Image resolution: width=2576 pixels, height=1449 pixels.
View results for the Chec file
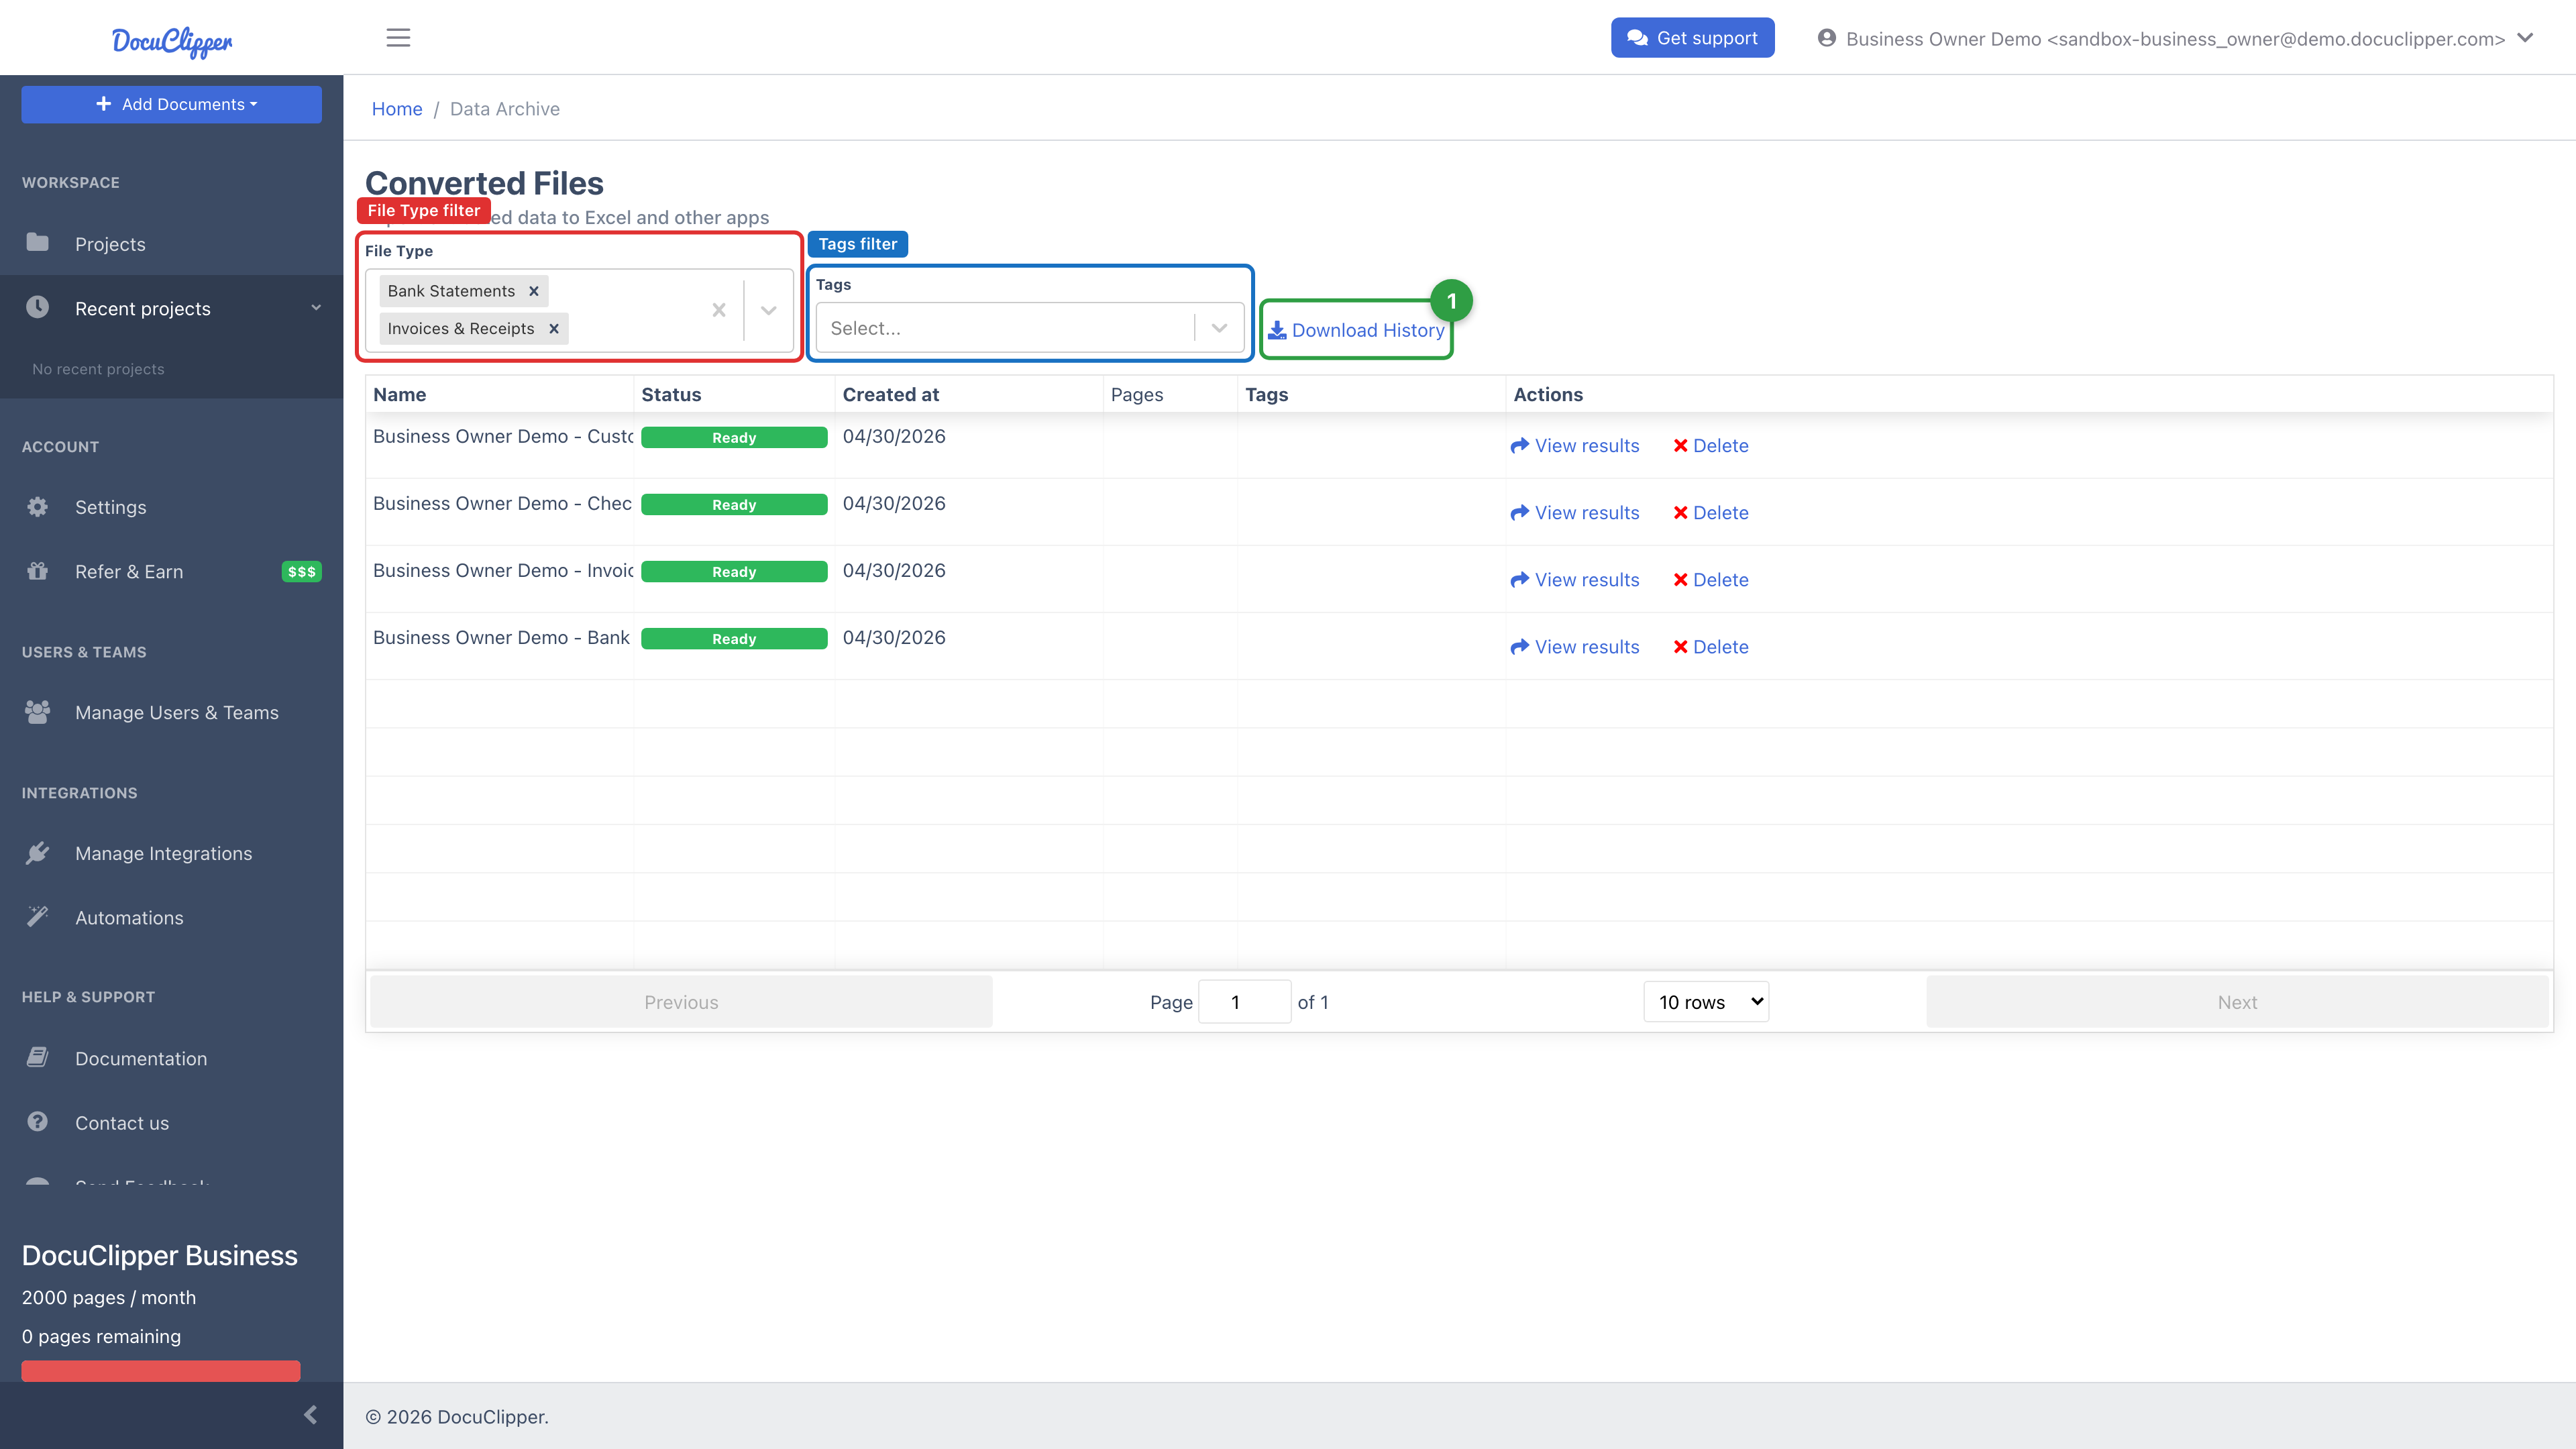point(1575,512)
